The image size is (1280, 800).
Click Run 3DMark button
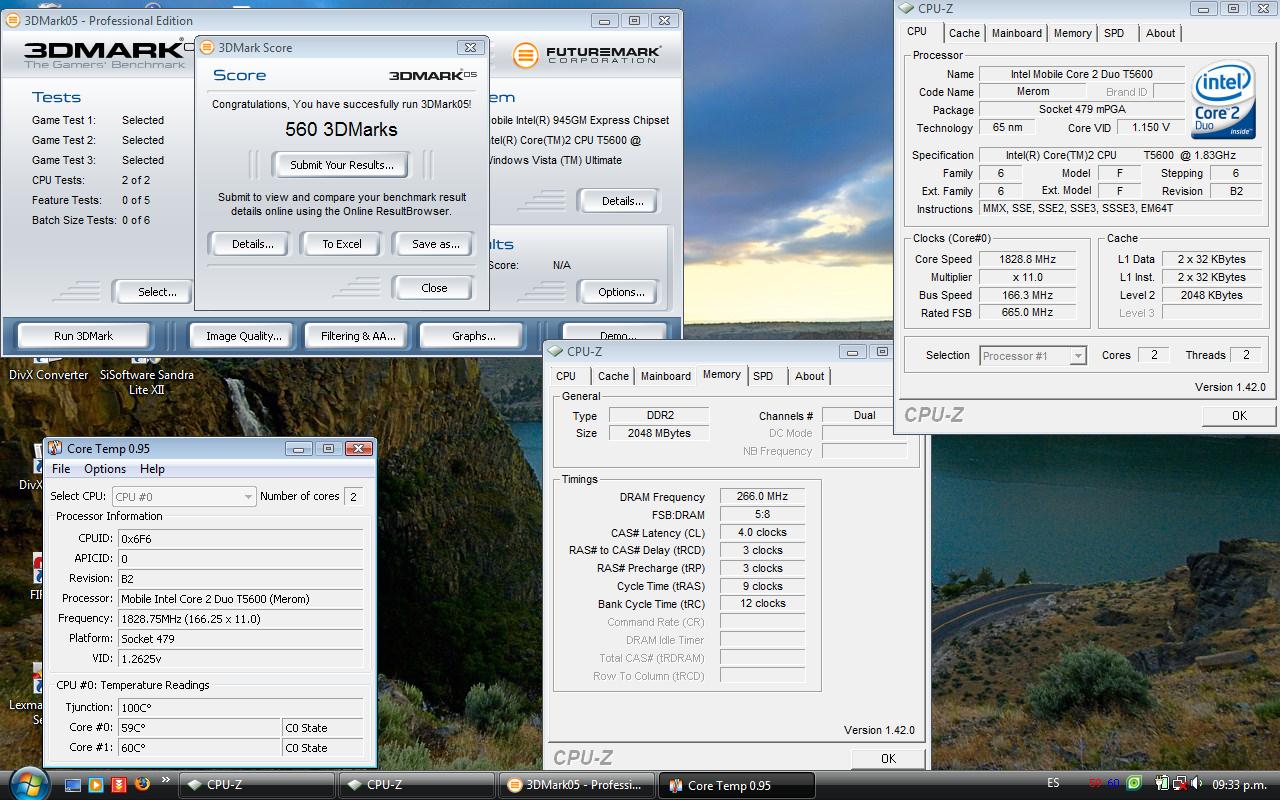click(x=83, y=336)
